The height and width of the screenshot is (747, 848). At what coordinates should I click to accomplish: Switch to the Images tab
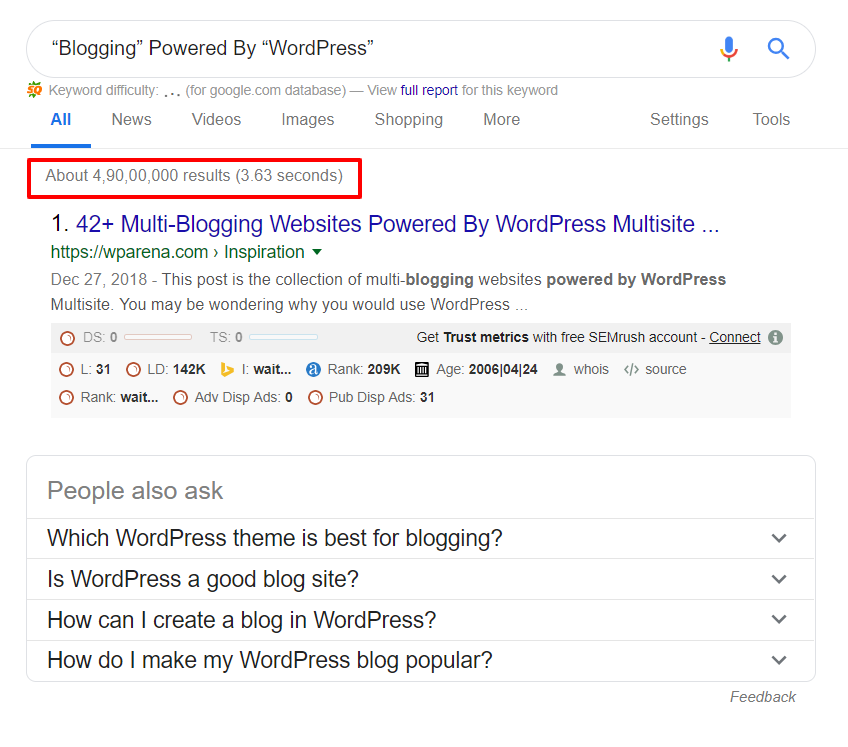(308, 120)
